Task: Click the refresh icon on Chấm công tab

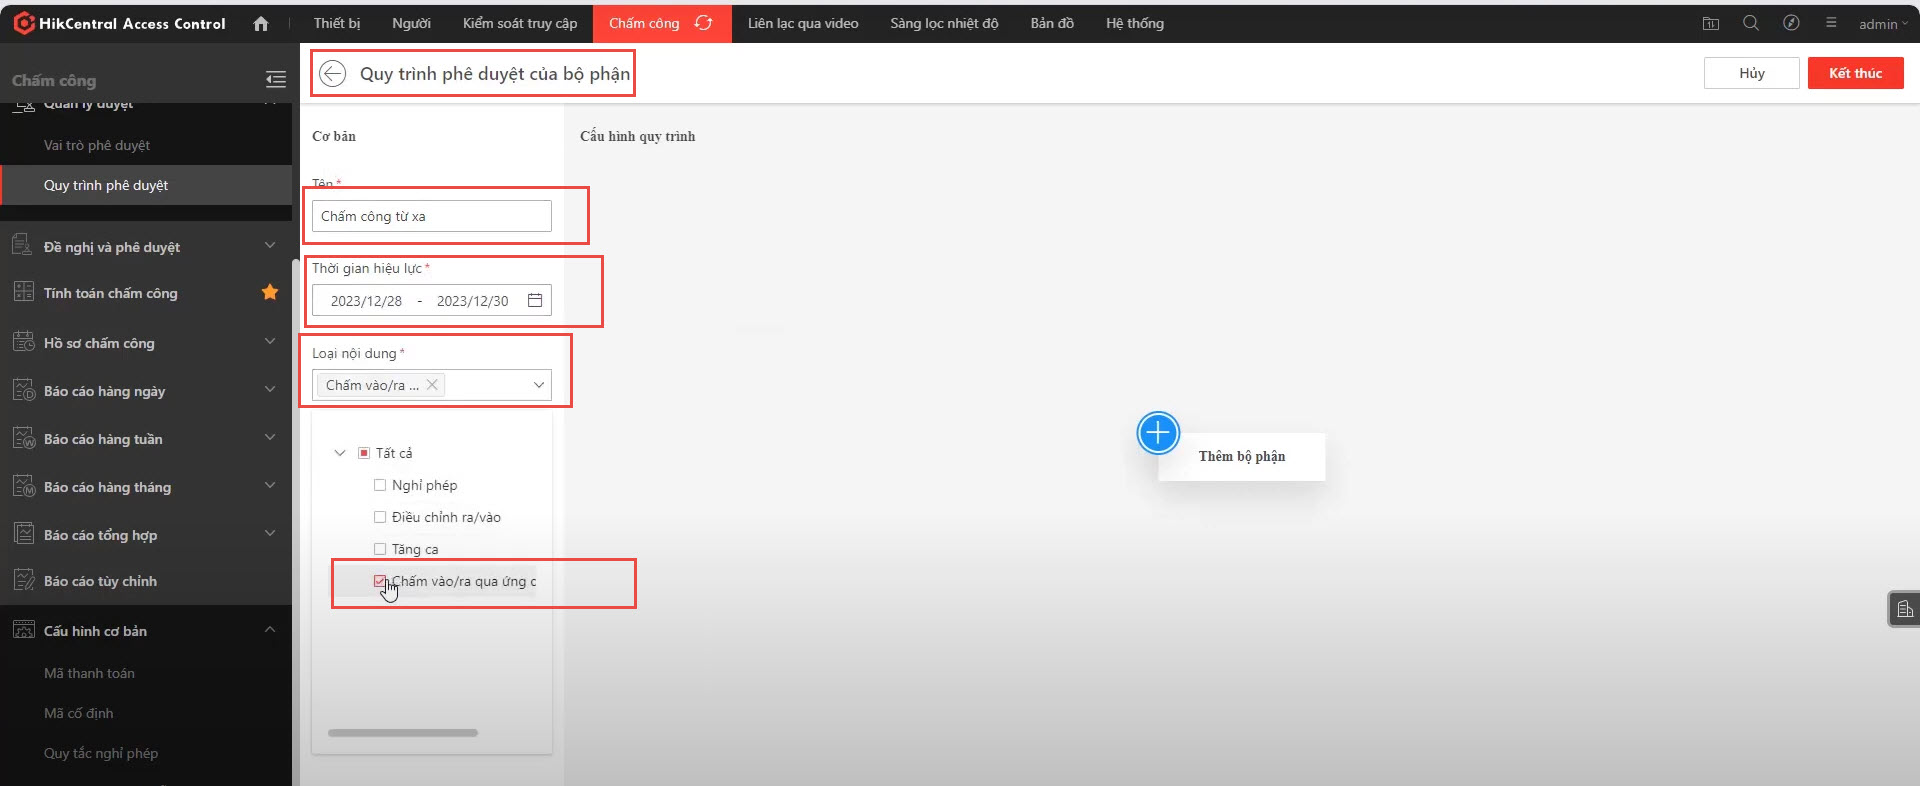Action: [704, 23]
